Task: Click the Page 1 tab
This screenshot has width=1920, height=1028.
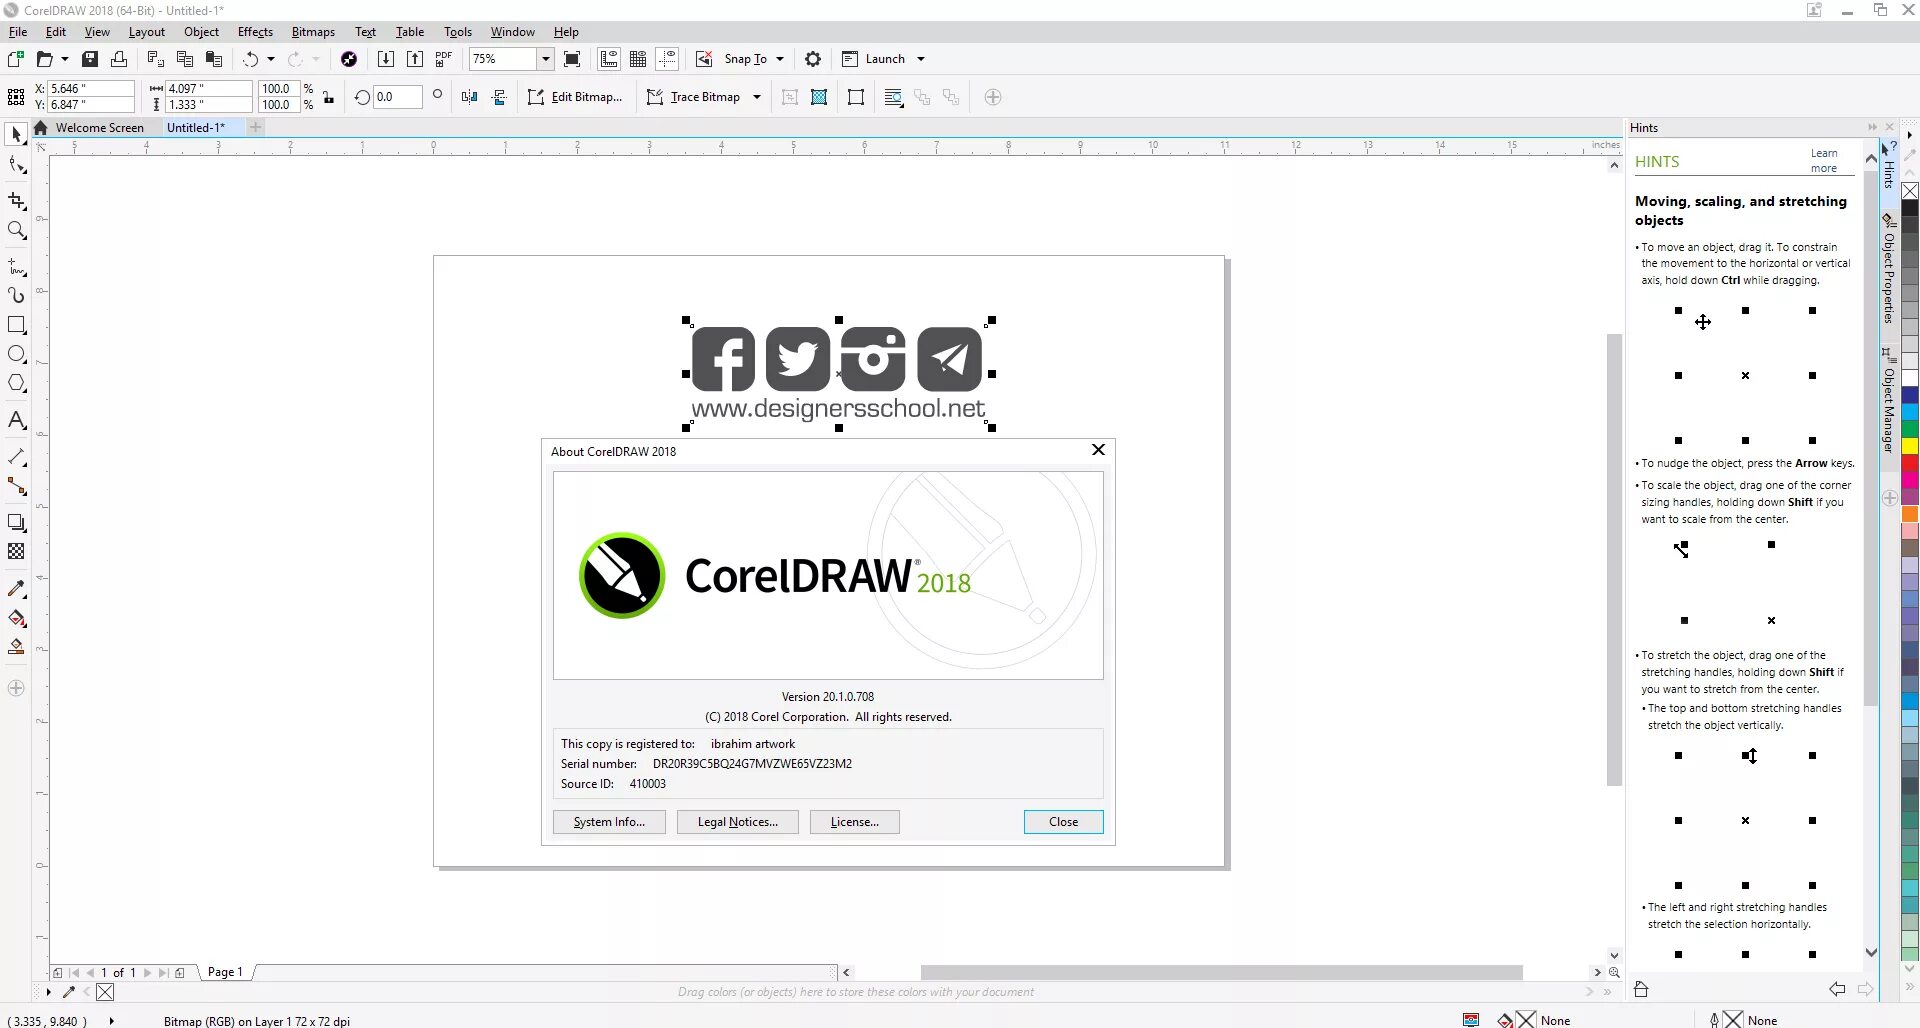Action: click(225, 972)
